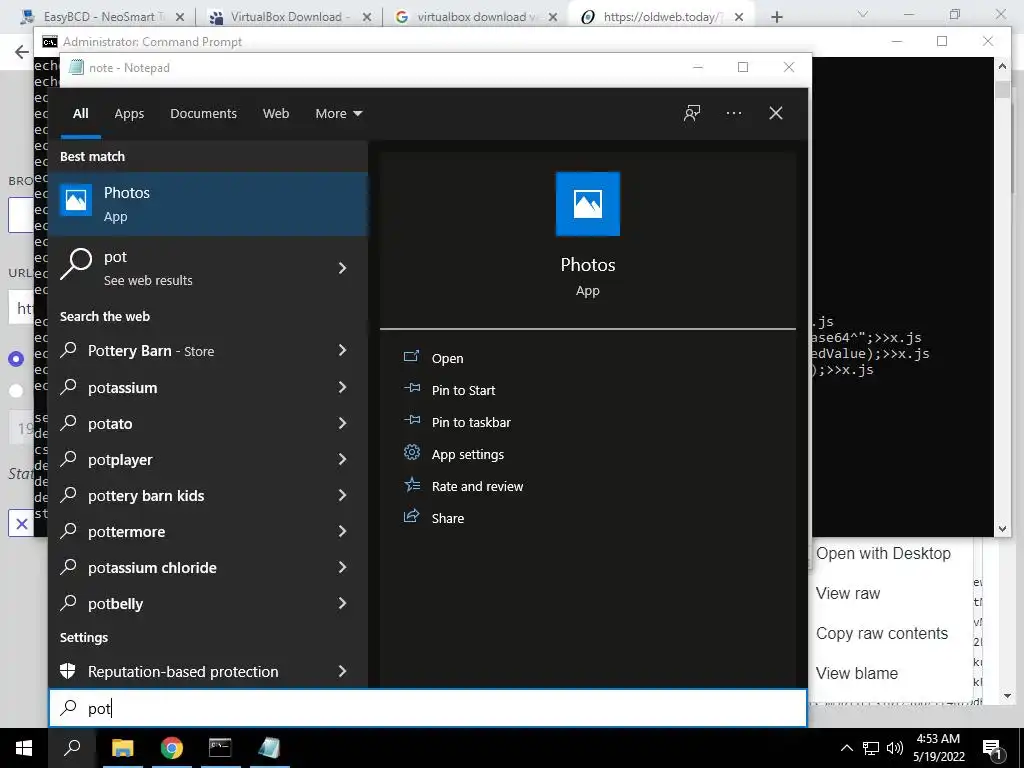Switch to the Apps search tab
Screen dimensions: 1024x768
pyautogui.click(x=129, y=114)
